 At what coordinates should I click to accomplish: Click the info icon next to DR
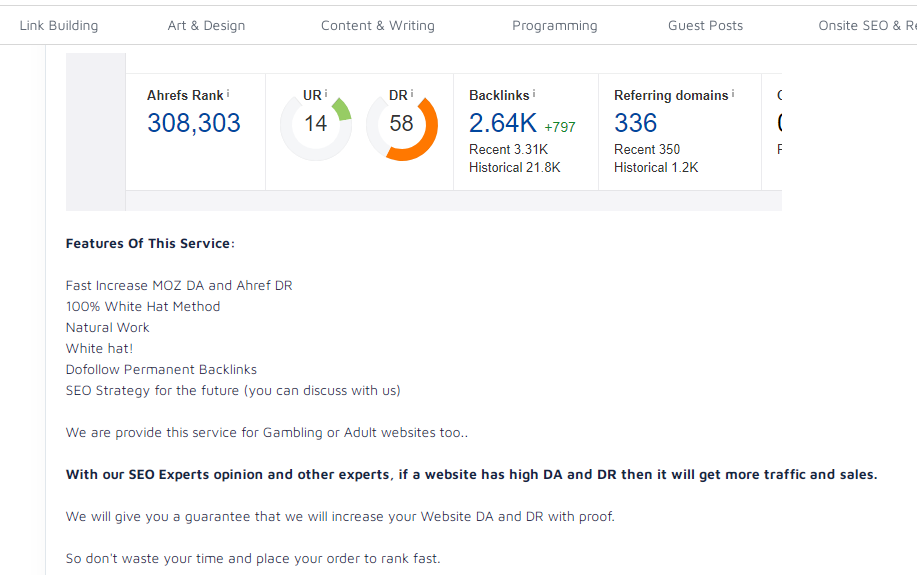pyautogui.click(x=412, y=93)
